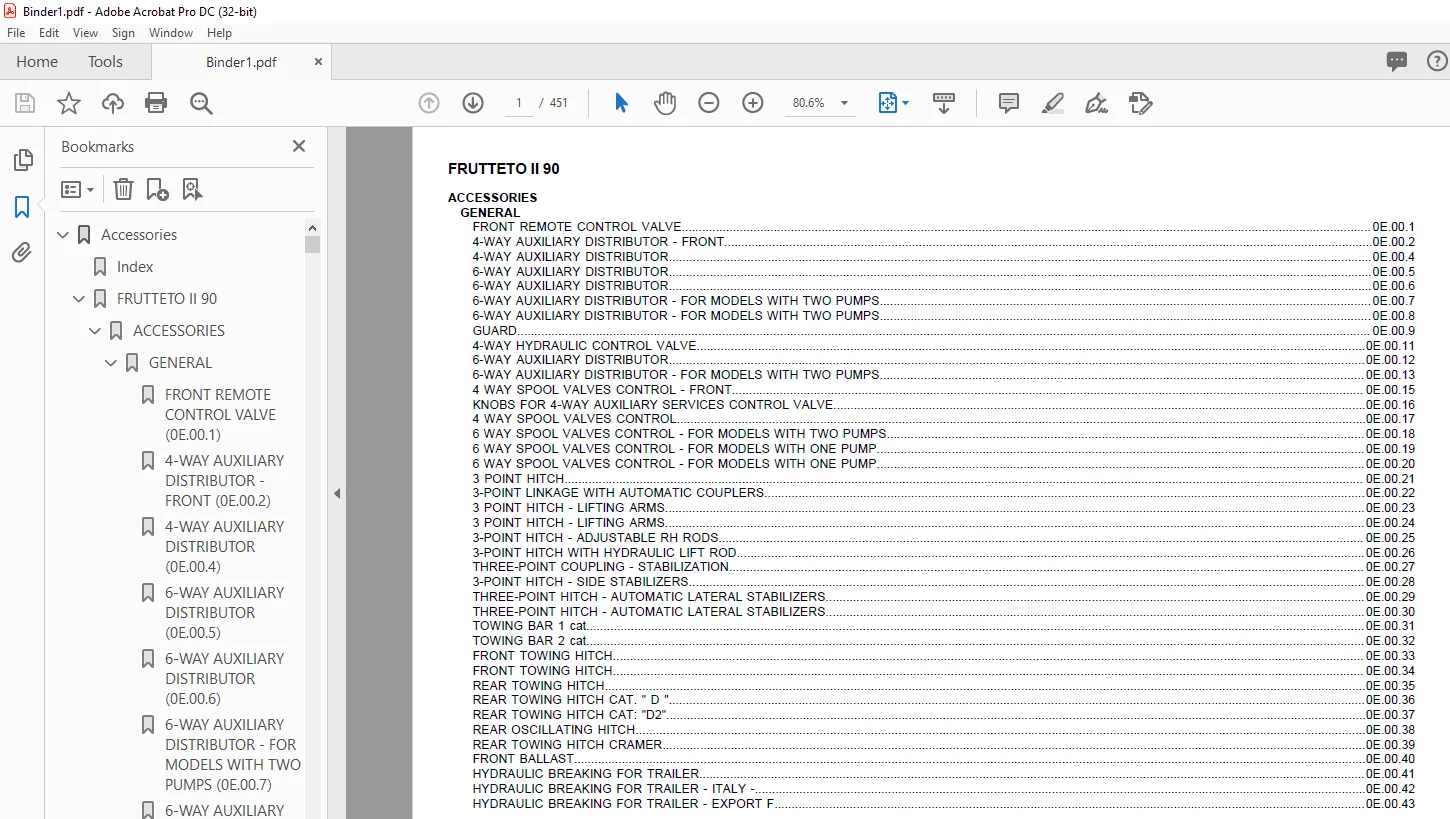
Task: Upload the file using the cloud icon
Action: (113, 103)
